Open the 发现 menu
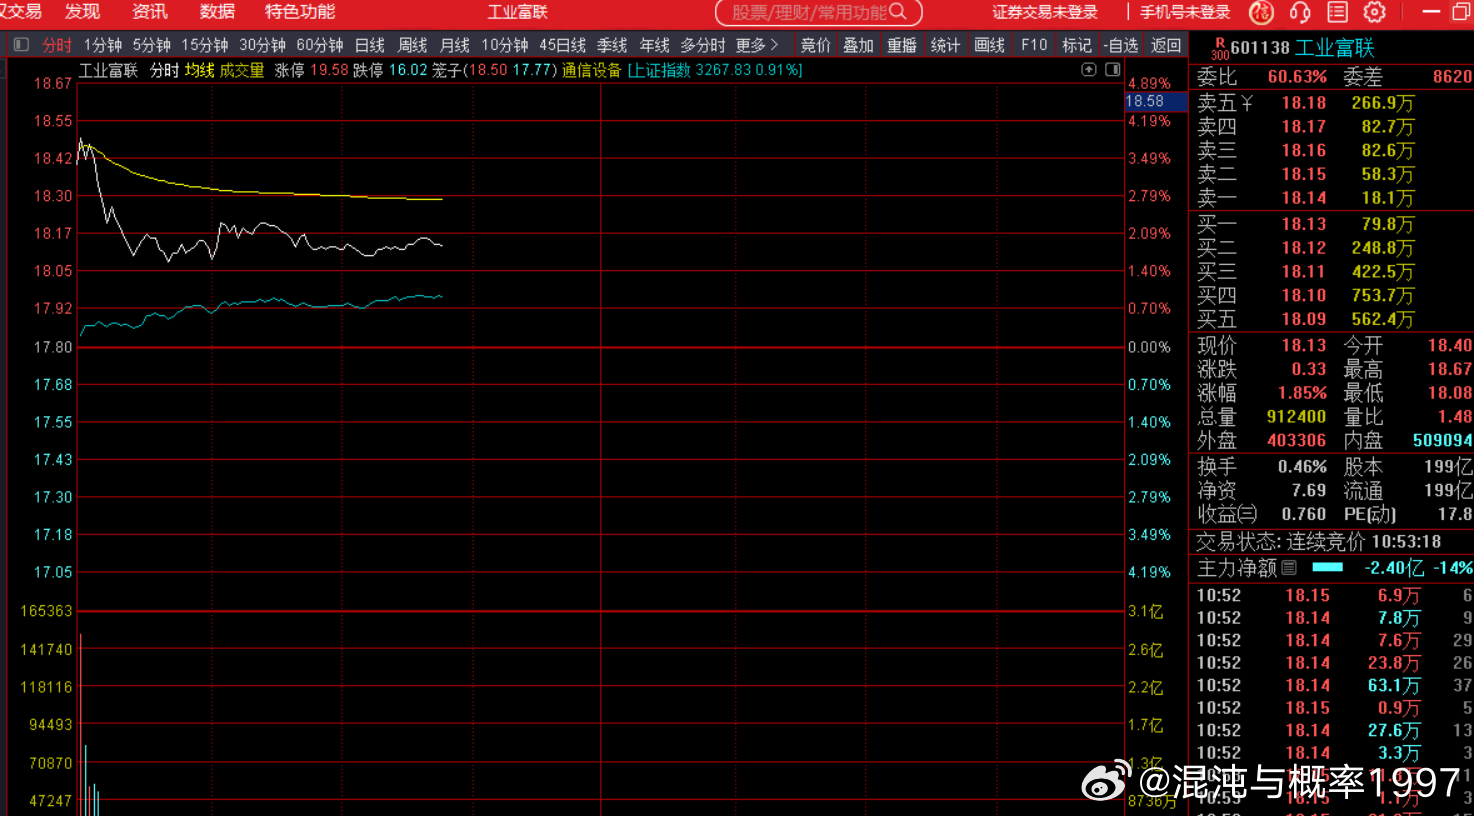This screenshot has height=816, width=1474. tap(82, 12)
